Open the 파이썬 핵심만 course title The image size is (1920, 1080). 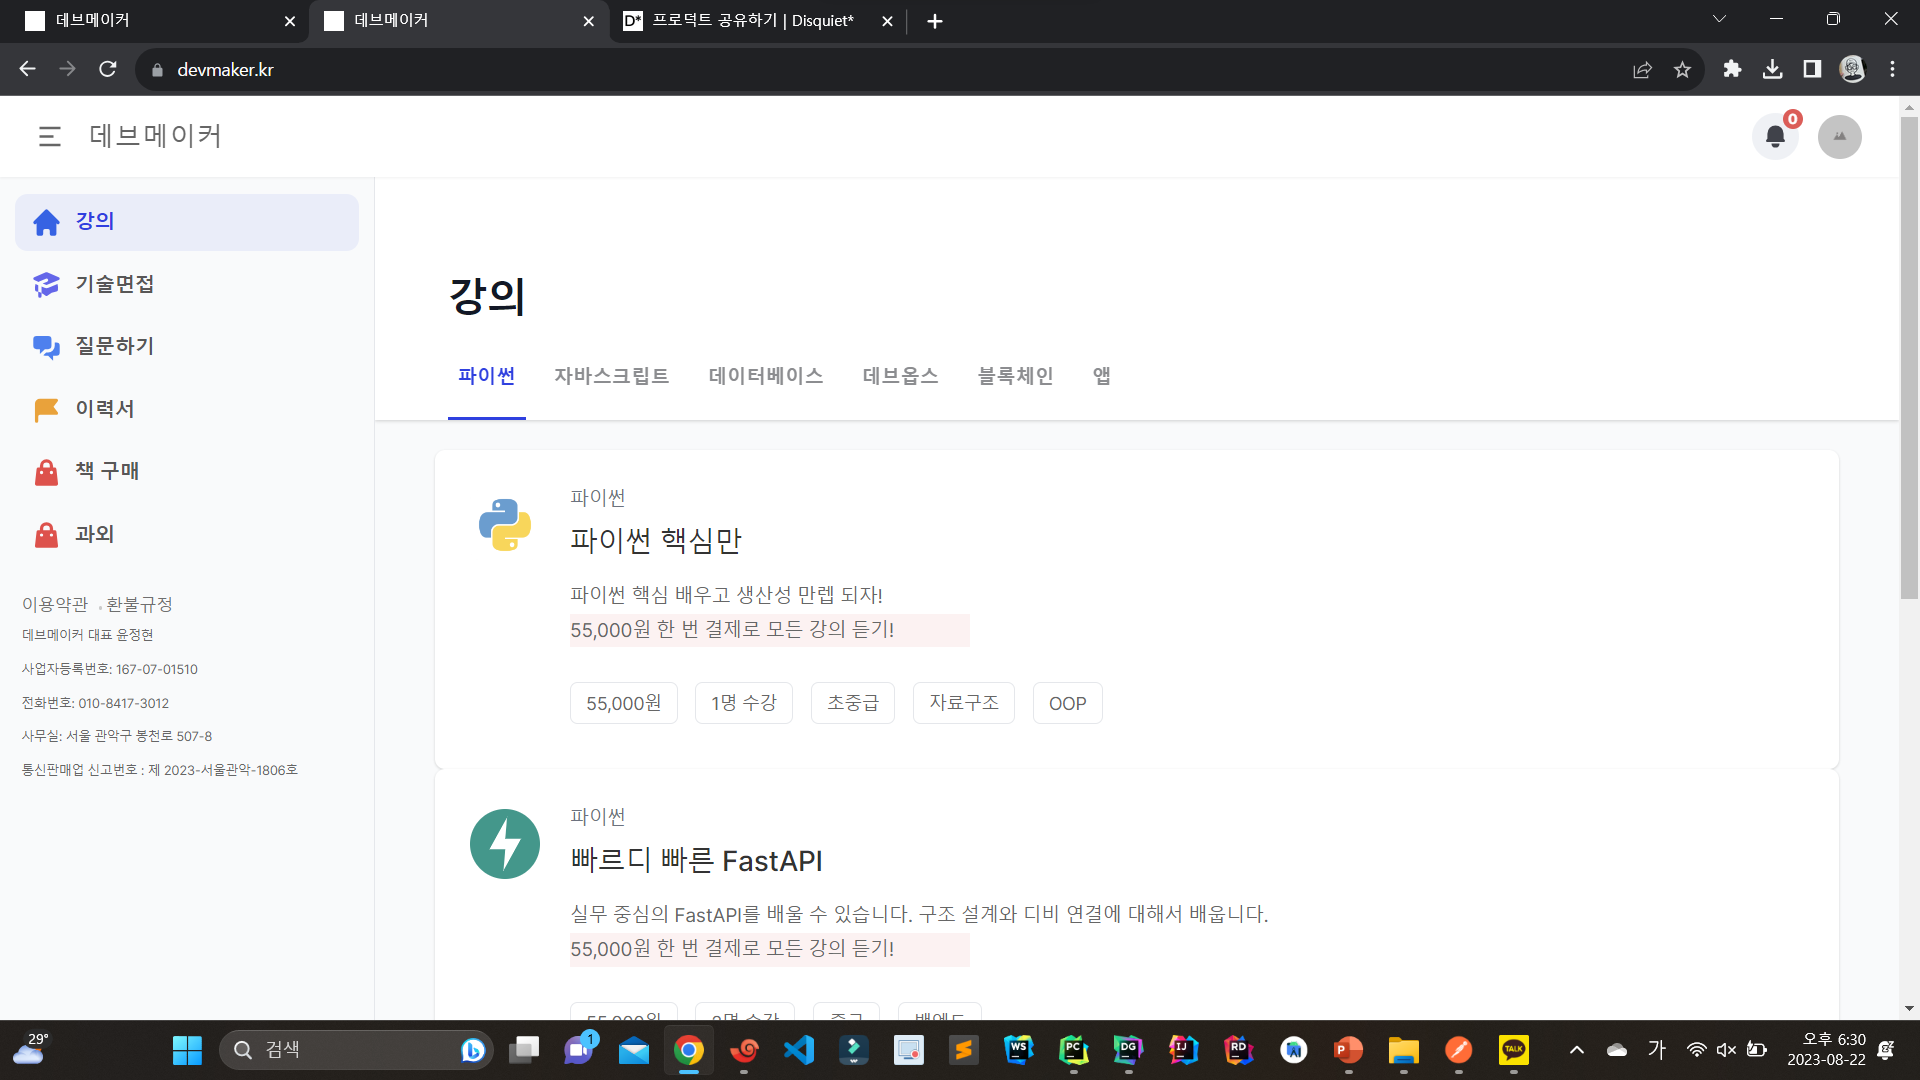(x=656, y=541)
